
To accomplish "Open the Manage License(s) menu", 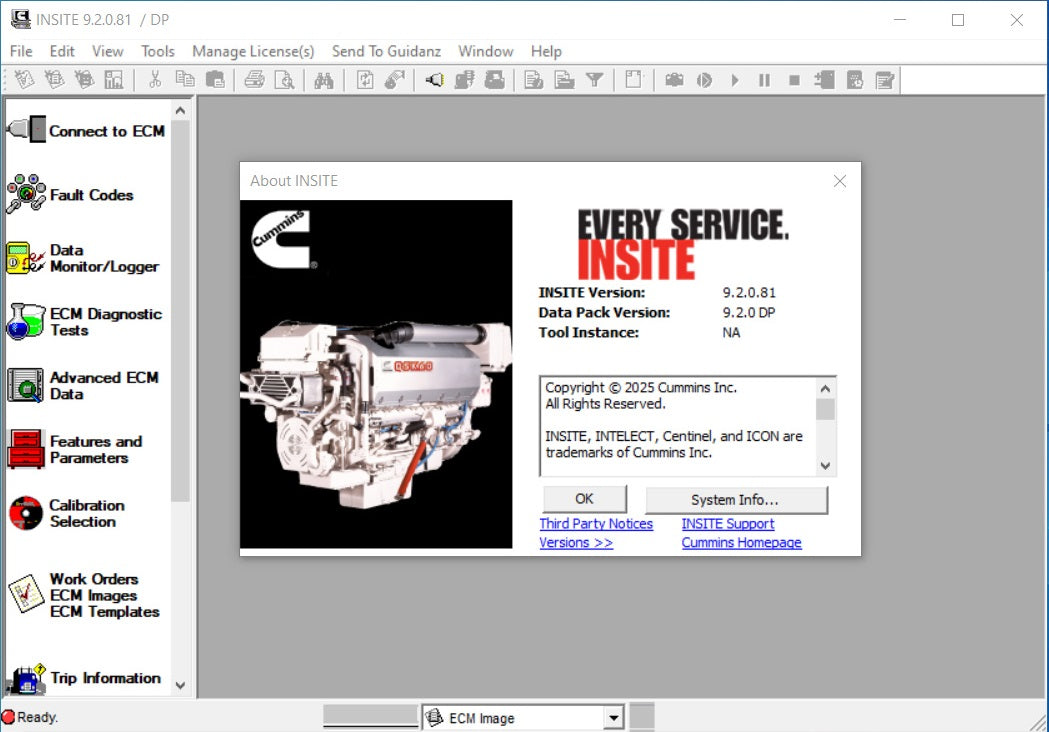I will [x=253, y=51].
